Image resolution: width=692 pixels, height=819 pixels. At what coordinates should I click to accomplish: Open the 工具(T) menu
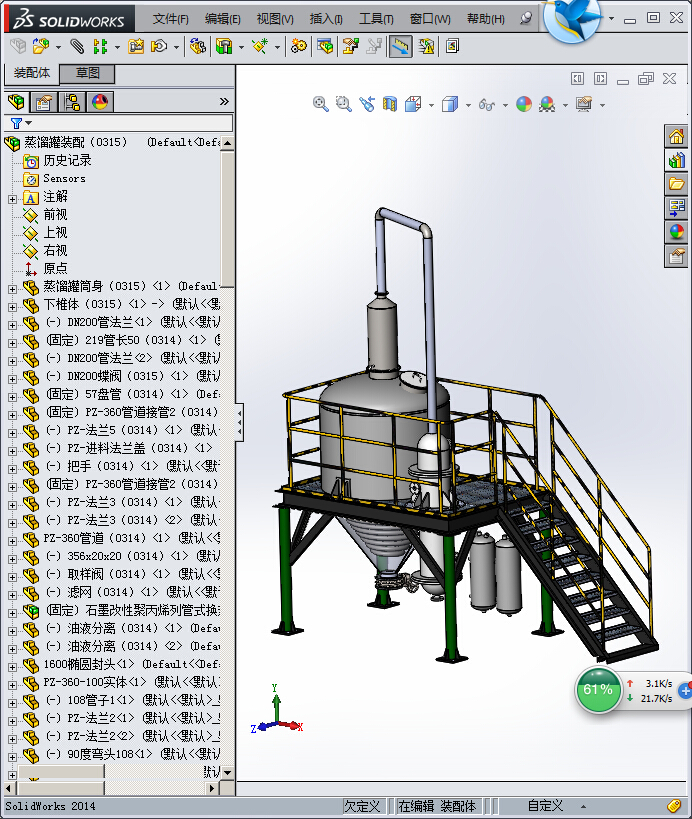pos(376,19)
